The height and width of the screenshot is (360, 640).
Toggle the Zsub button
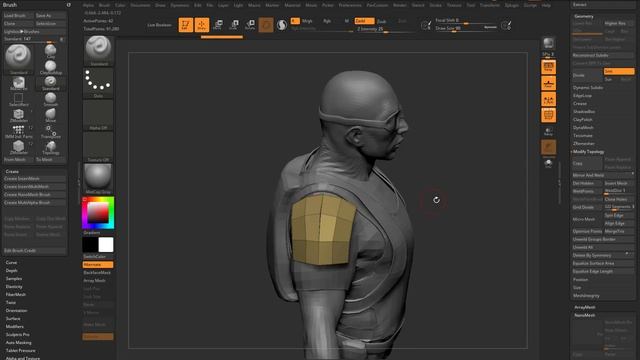coord(382,21)
